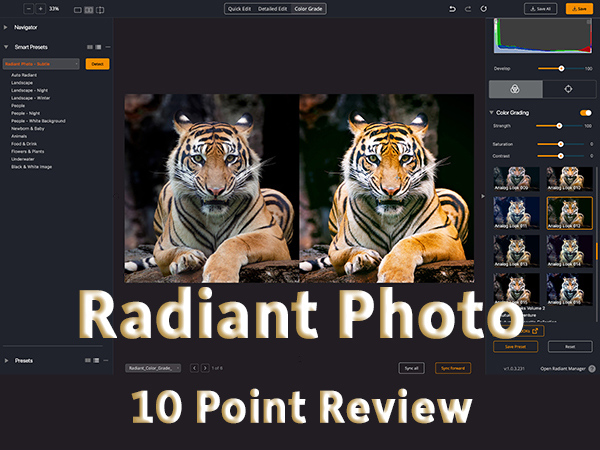Select Food & Drink smart preset
This screenshot has height=450, width=600.
point(24,144)
